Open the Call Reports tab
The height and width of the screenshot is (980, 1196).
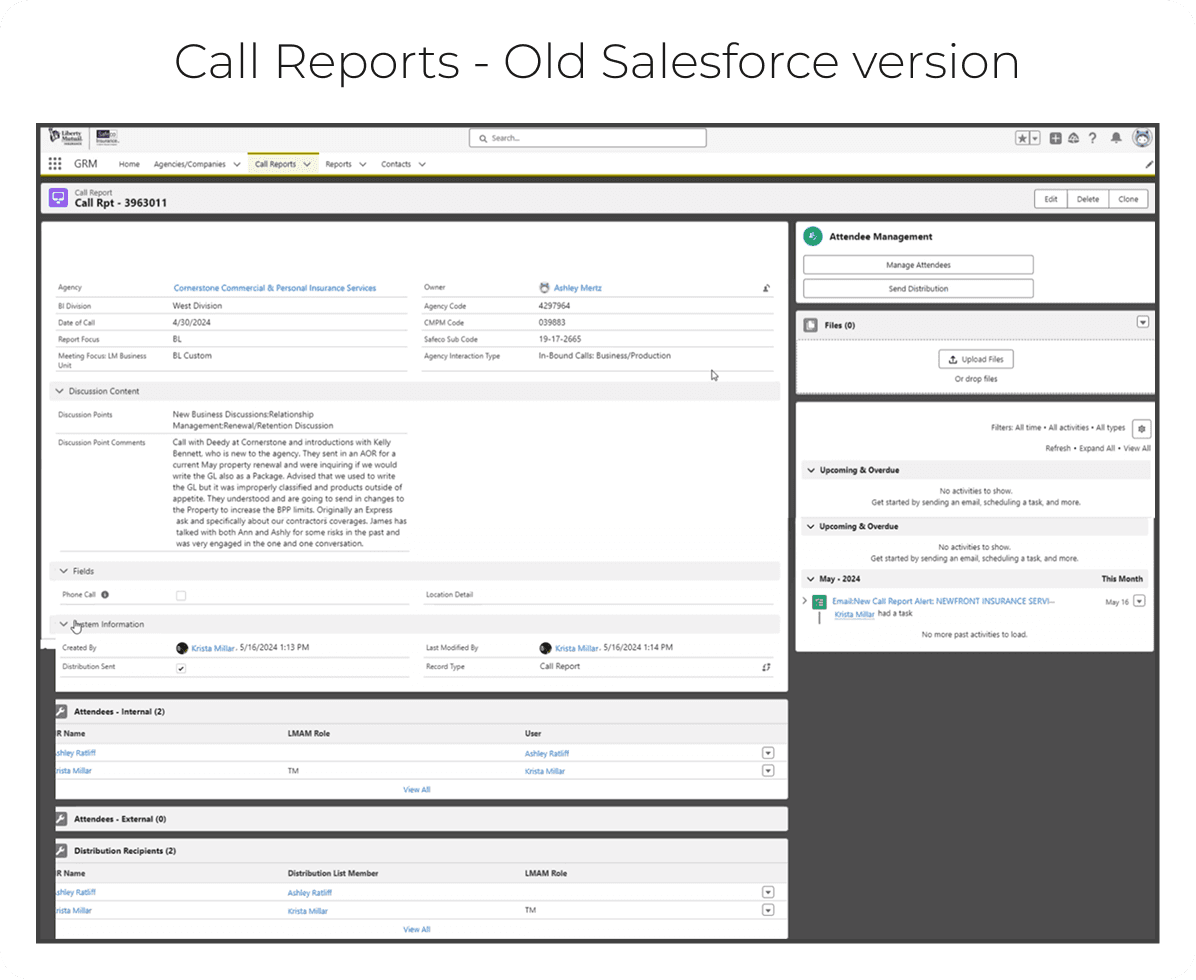click(275, 165)
